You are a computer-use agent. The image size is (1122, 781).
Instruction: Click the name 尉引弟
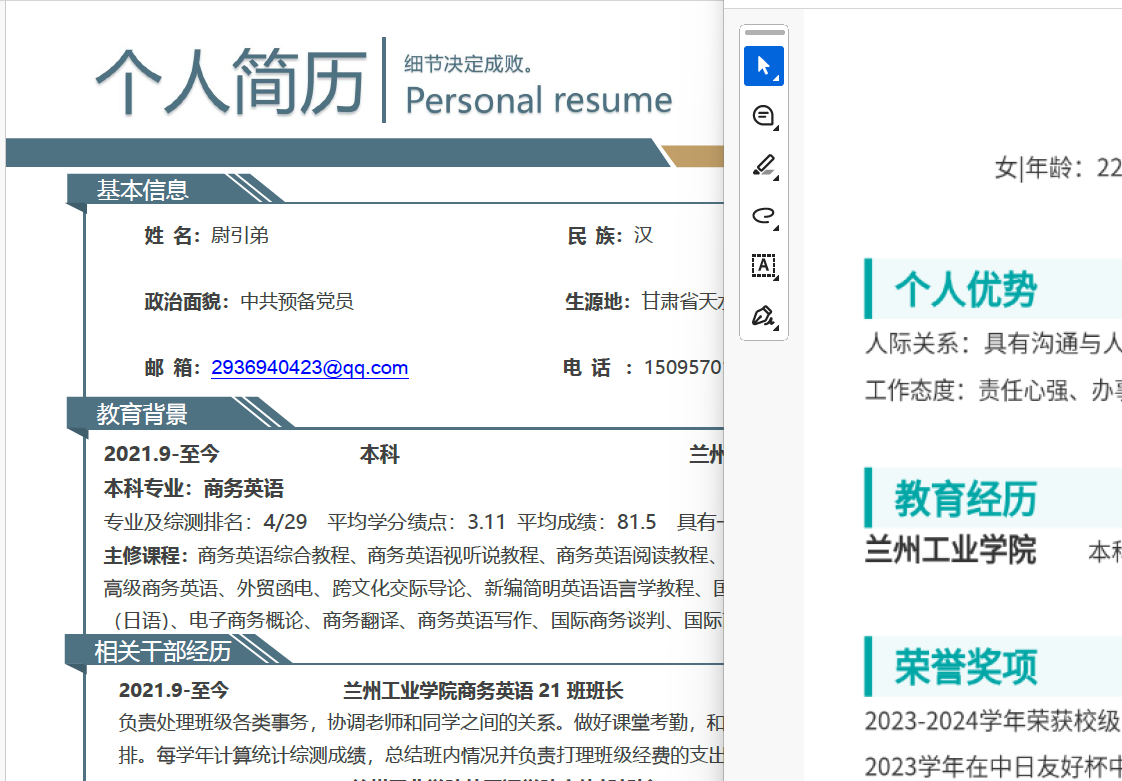point(240,236)
